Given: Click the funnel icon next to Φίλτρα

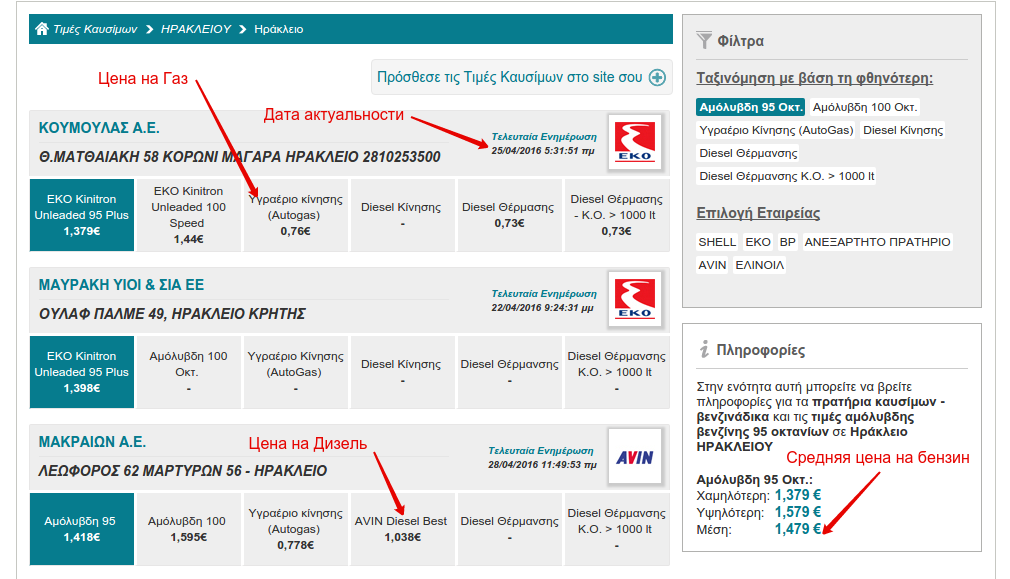Looking at the screenshot, I should (705, 41).
